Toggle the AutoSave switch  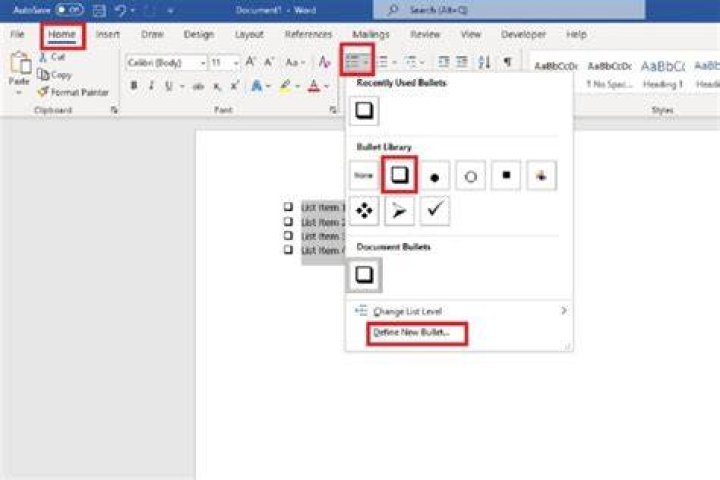pyautogui.click(x=69, y=10)
